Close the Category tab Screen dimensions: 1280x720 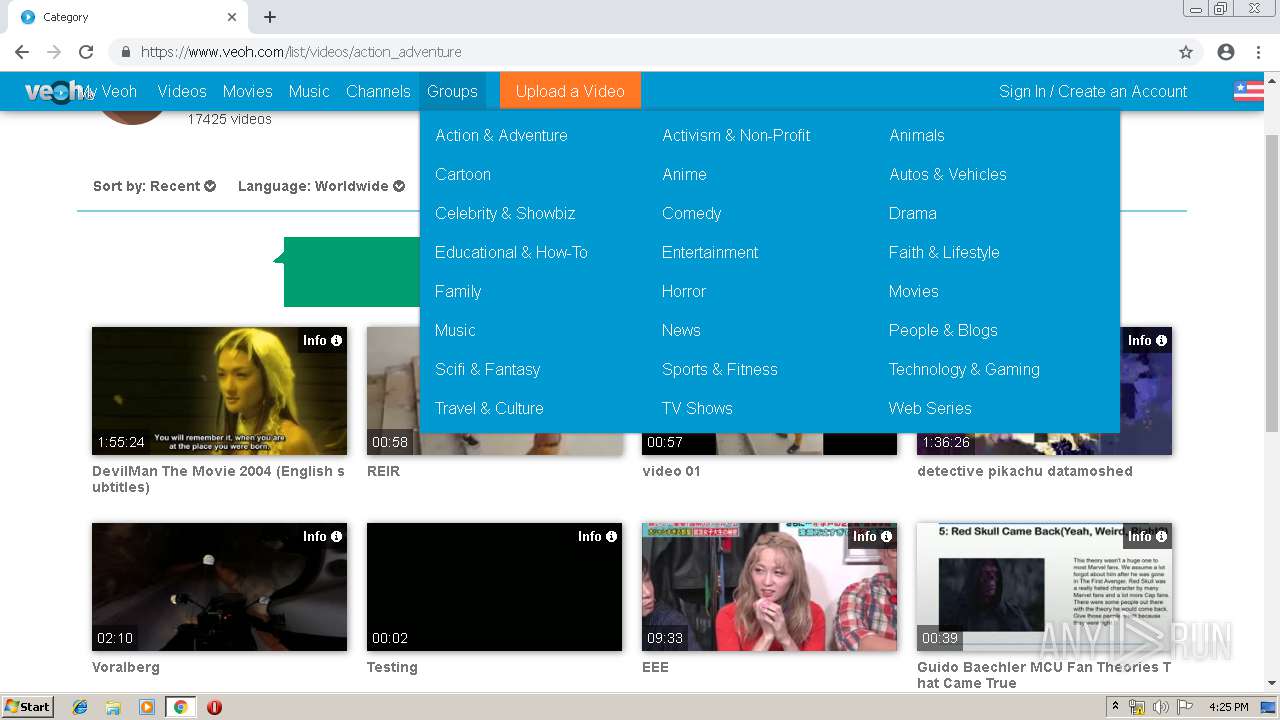tap(232, 17)
